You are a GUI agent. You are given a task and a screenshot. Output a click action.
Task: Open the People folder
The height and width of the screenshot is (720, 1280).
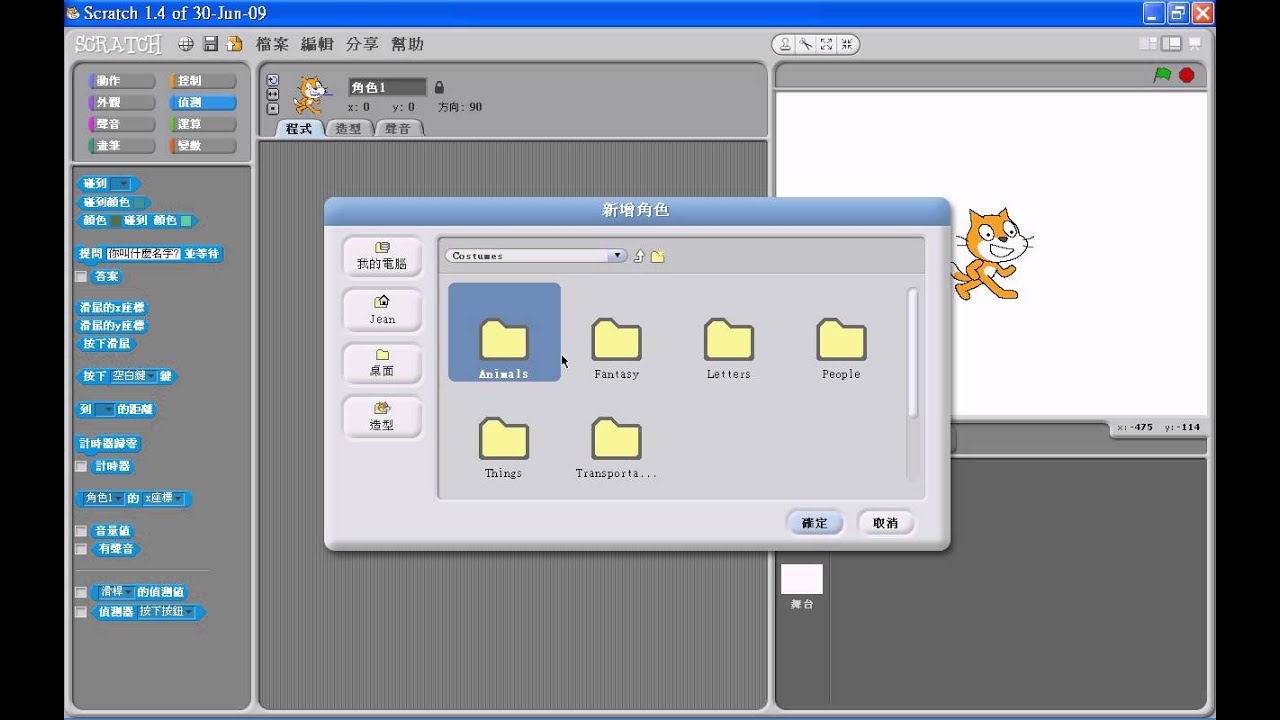pos(841,347)
